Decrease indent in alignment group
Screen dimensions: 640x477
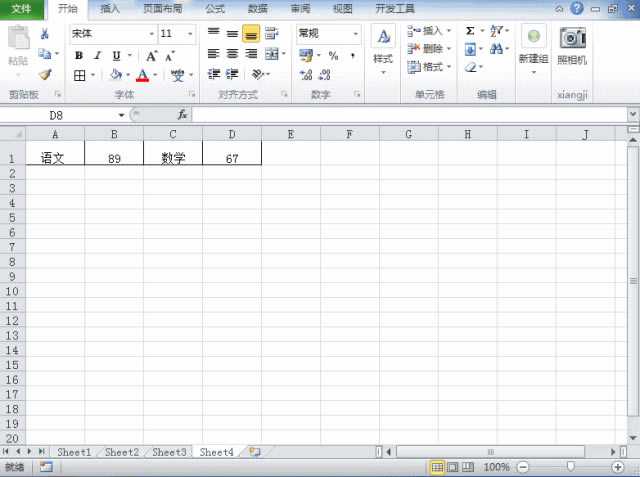[x=213, y=74]
